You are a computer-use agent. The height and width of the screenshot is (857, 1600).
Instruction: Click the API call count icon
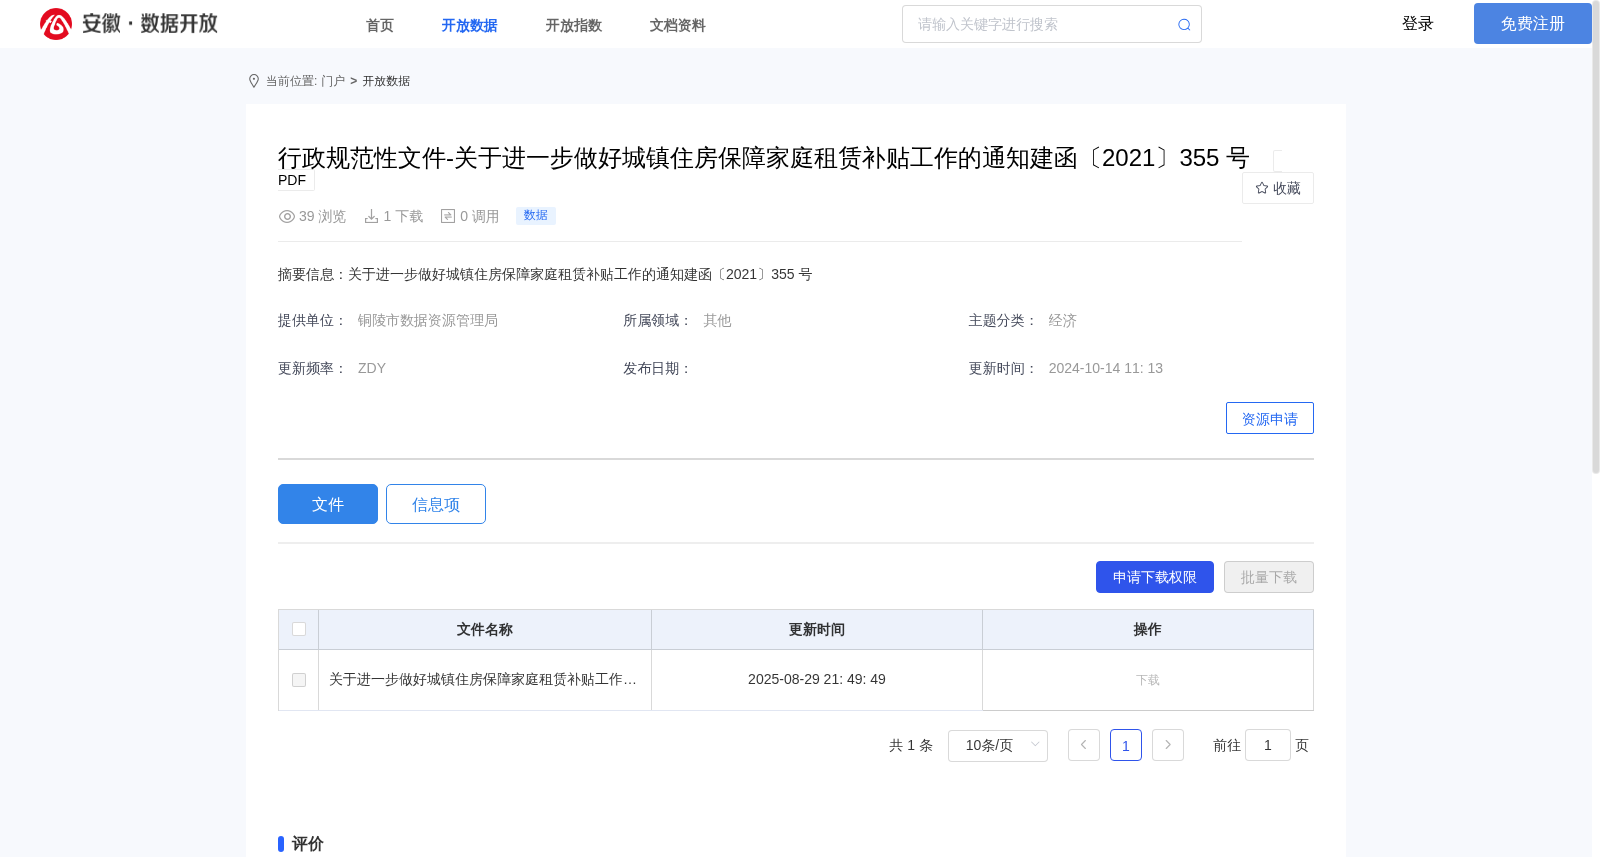(448, 216)
